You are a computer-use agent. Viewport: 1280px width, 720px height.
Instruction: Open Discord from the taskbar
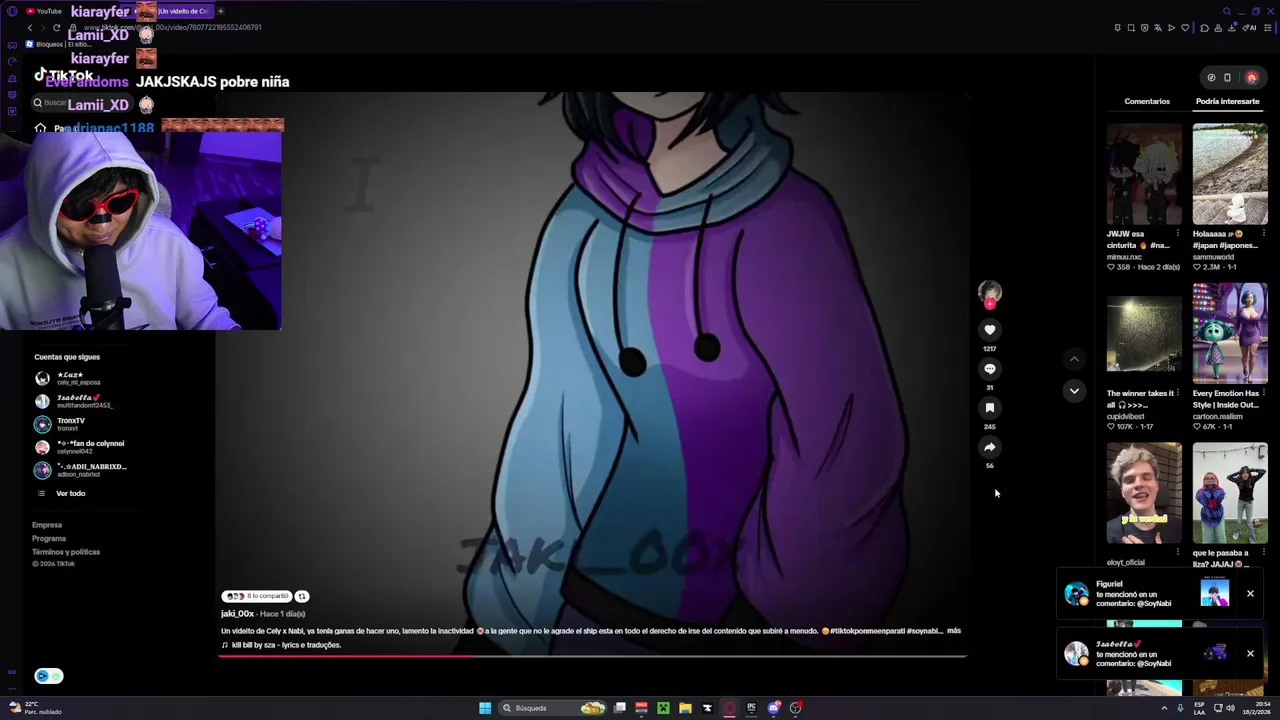click(x=773, y=708)
